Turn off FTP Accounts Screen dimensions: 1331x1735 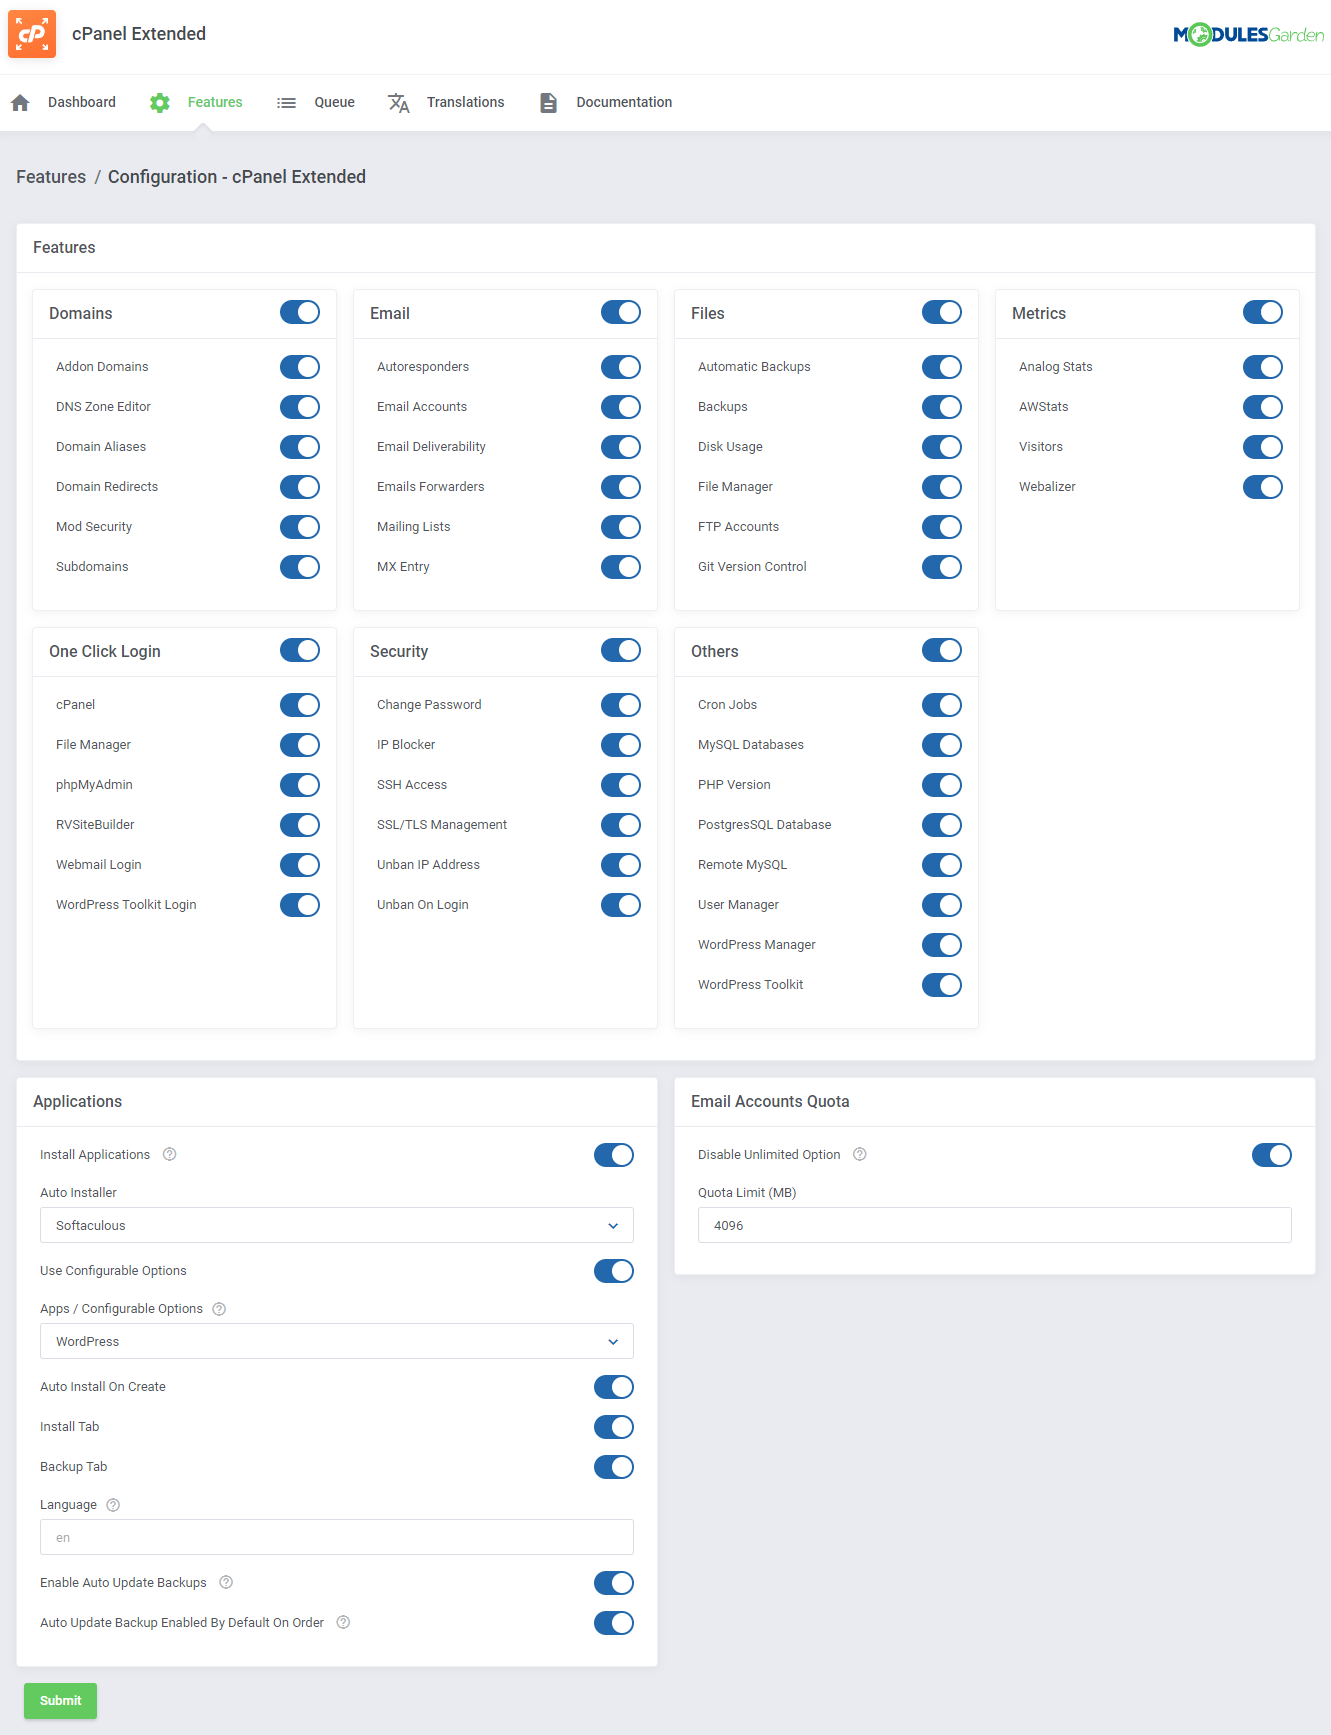(x=942, y=527)
